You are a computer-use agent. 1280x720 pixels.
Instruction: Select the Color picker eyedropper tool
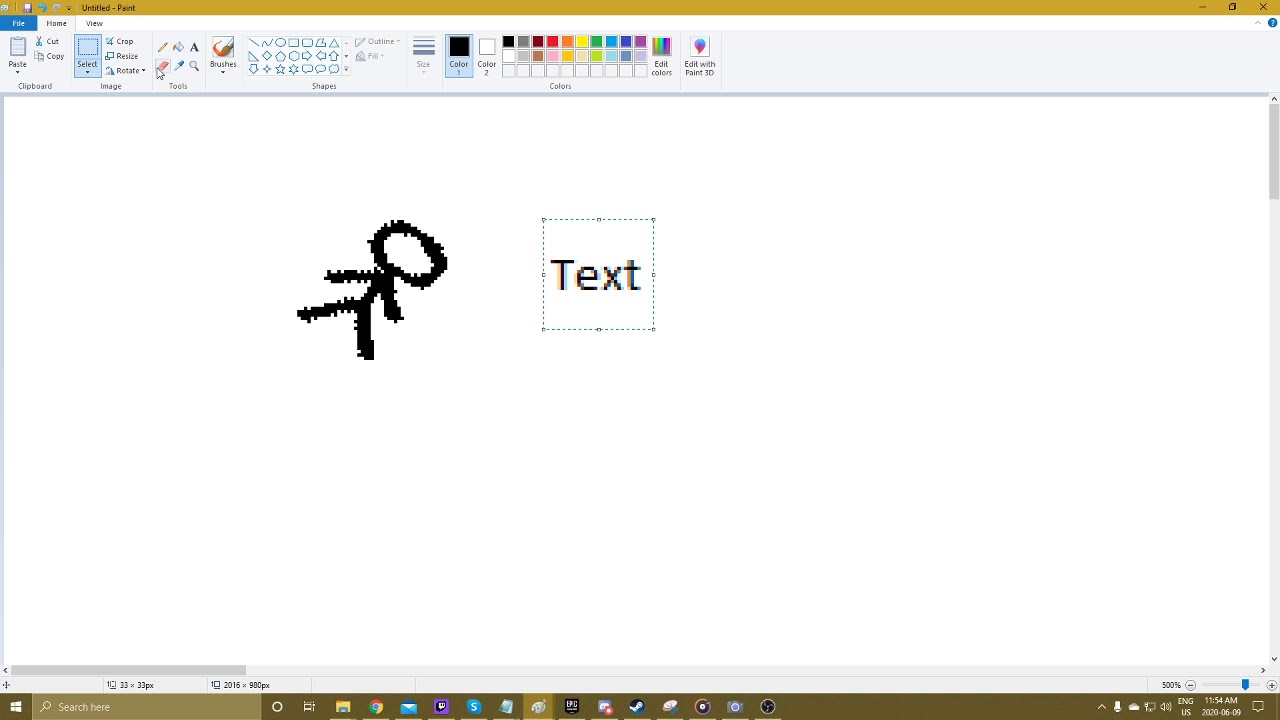click(178, 66)
